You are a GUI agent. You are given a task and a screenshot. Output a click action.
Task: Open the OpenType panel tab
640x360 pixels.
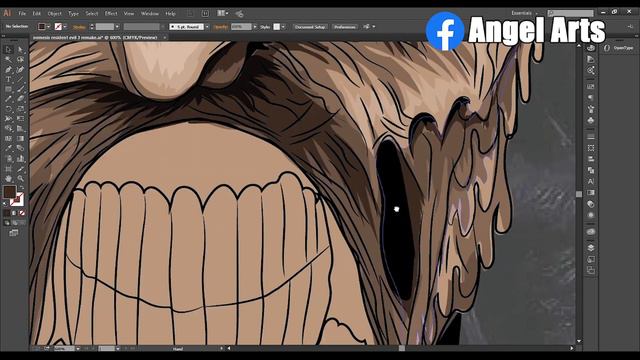(619, 48)
